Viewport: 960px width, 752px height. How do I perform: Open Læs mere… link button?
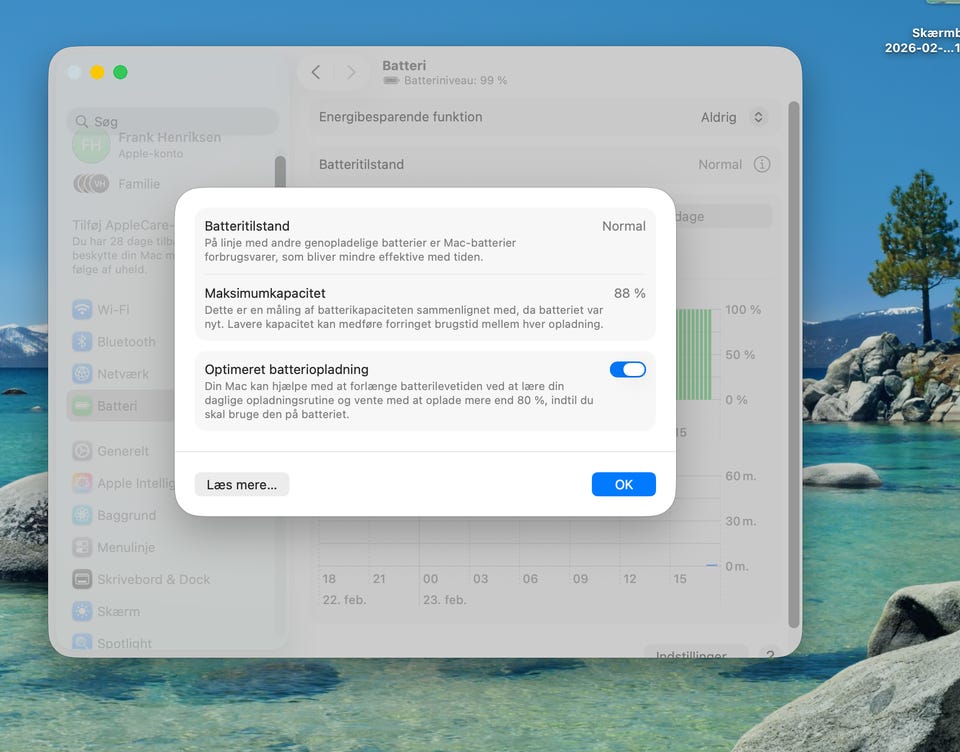[x=242, y=484]
